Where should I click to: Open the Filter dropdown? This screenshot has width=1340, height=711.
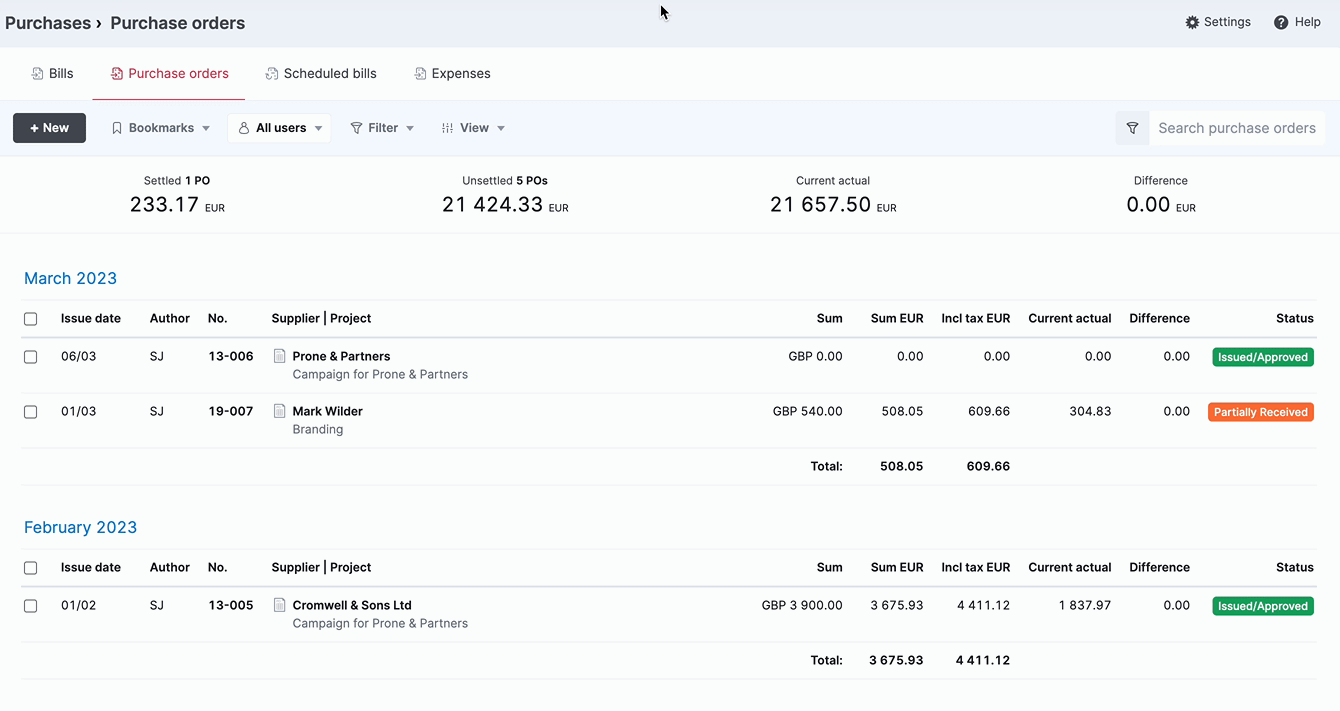pyautogui.click(x=382, y=128)
